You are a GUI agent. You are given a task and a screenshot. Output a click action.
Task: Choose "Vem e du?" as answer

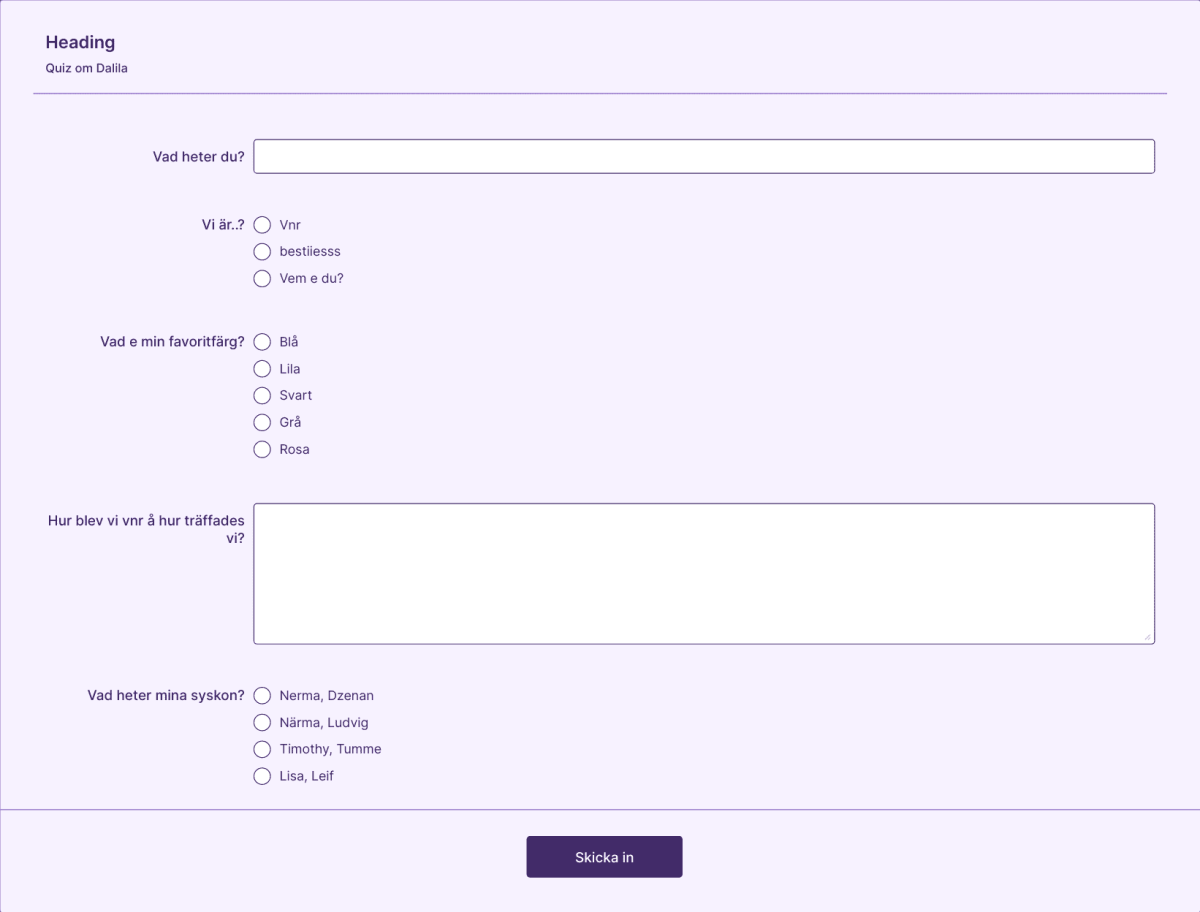(x=262, y=278)
